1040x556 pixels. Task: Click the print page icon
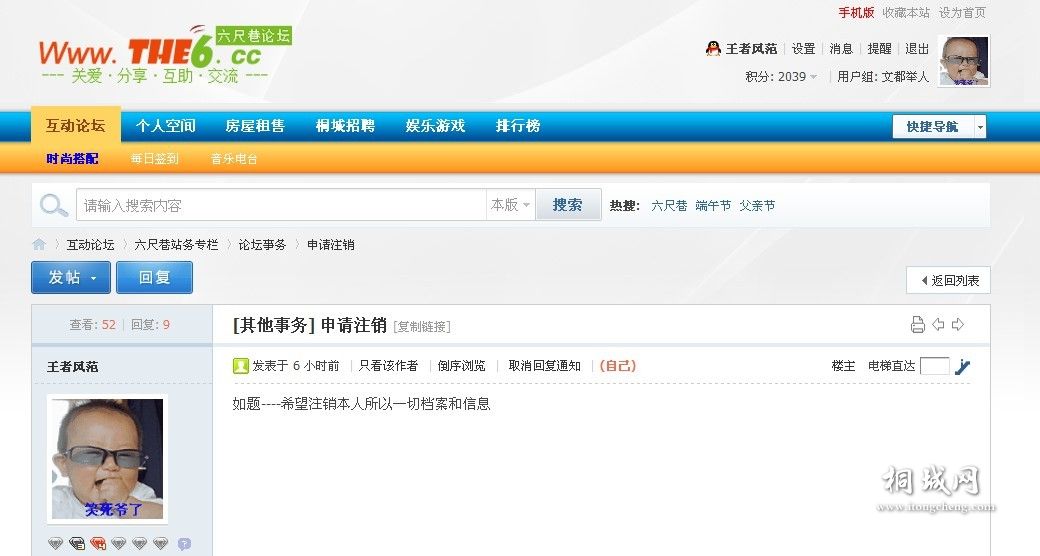[917, 325]
